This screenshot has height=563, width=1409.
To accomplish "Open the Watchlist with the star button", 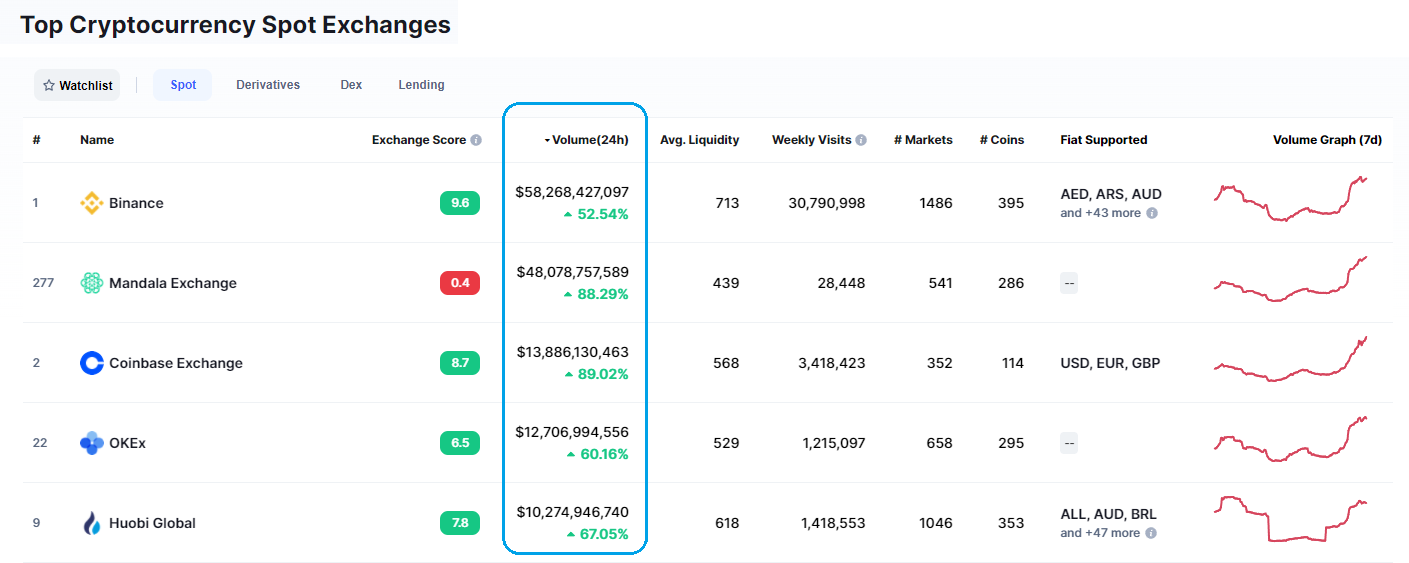I will pyautogui.click(x=77, y=85).
